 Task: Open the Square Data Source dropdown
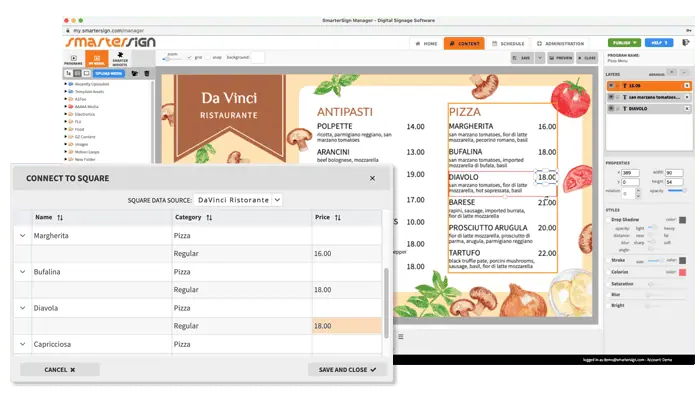click(x=239, y=200)
